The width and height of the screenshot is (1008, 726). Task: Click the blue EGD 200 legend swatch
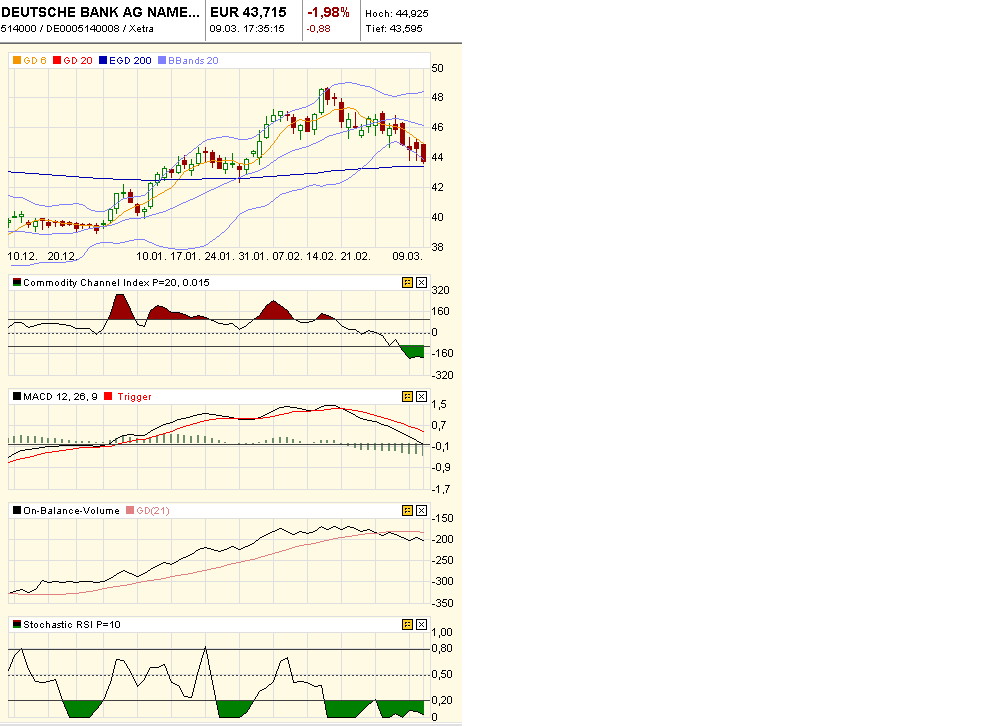point(102,60)
